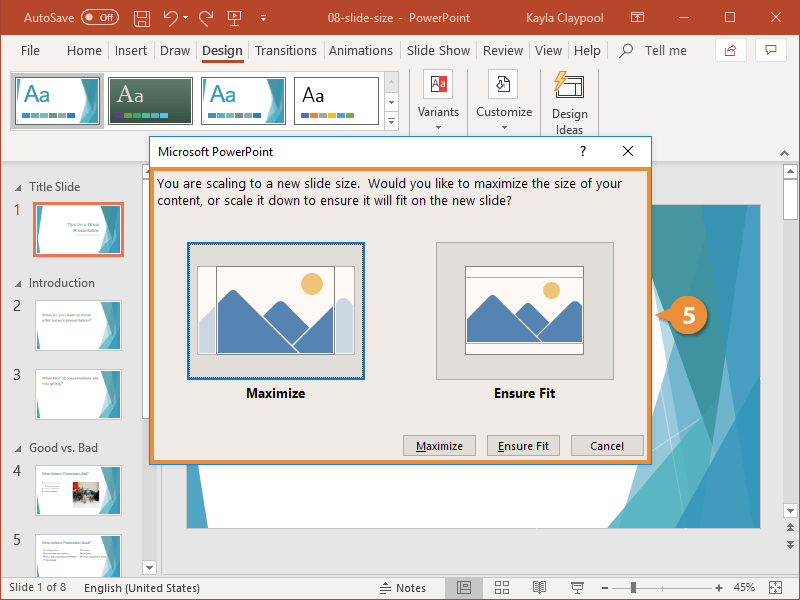Viewport: 800px width, 600px height.
Task: Open the Slide Show menu
Action: 438,50
